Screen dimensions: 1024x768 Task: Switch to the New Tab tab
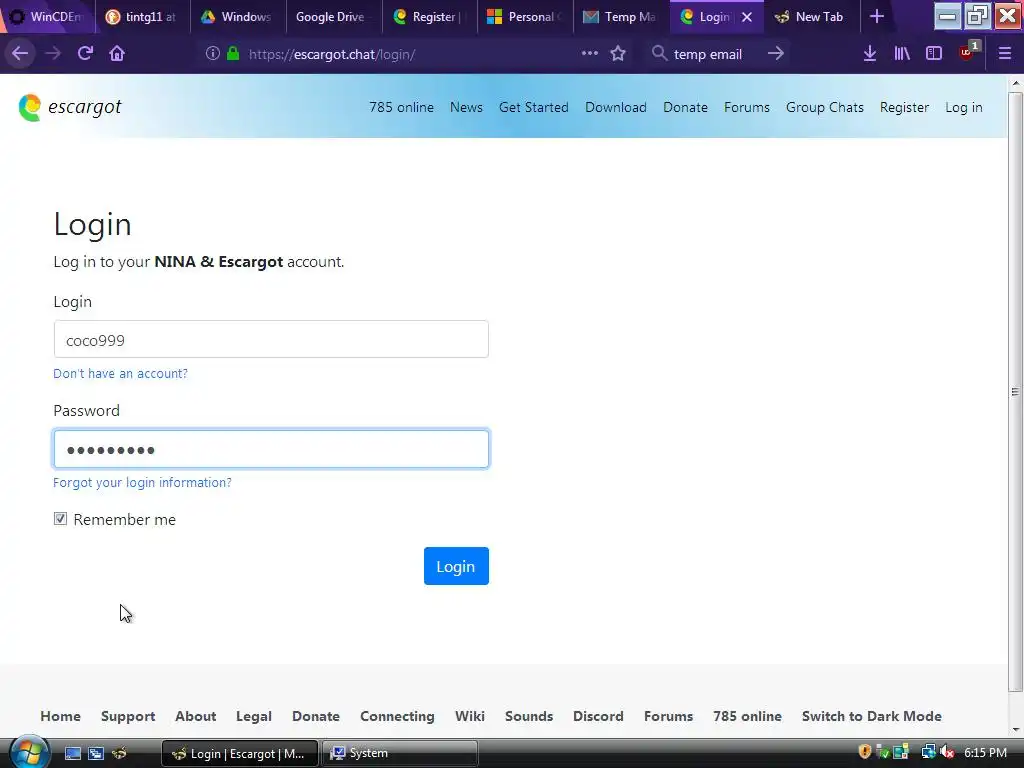pos(811,17)
